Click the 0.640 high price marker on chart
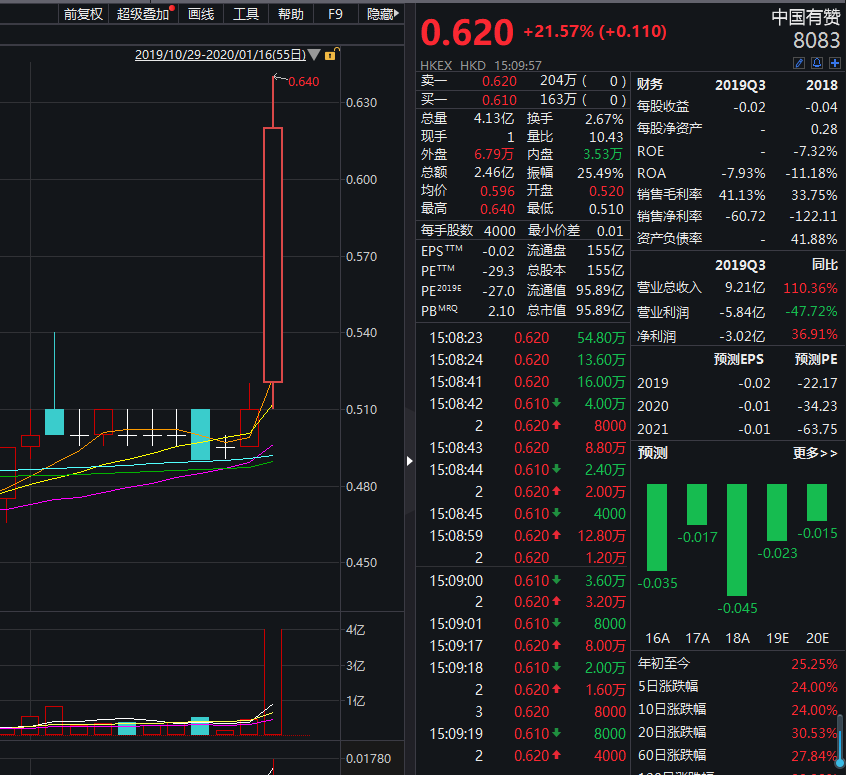The height and width of the screenshot is (775, 846). coord(303,82)
